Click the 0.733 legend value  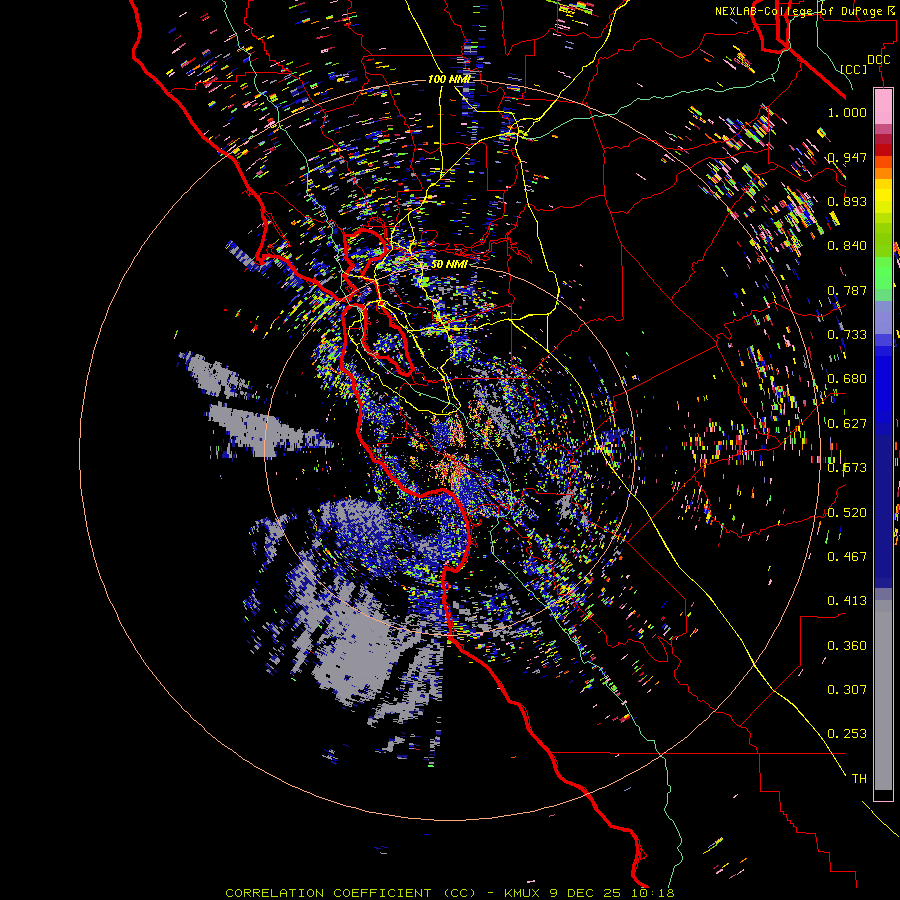[x=847, y=335]
